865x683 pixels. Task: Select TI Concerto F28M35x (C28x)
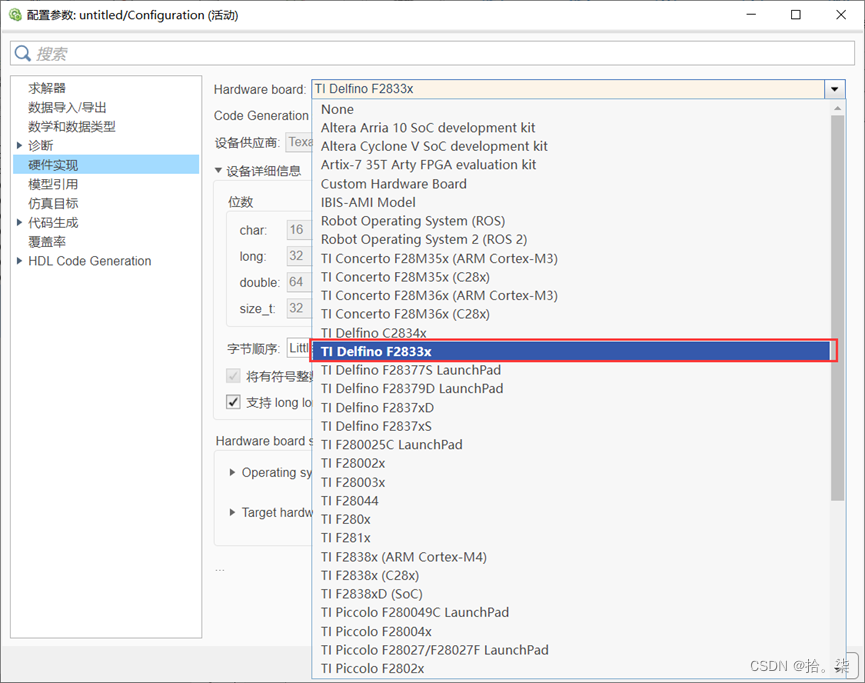[x=572, y=277]
